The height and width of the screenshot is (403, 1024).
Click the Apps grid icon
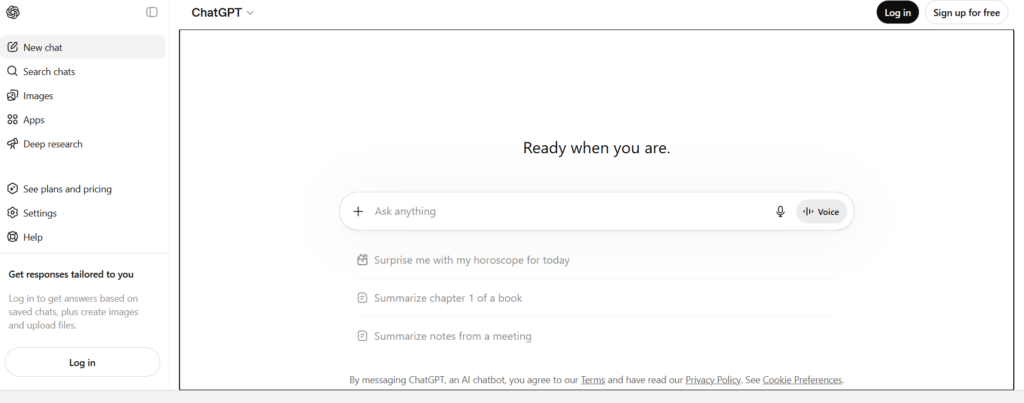click(12, 120)
